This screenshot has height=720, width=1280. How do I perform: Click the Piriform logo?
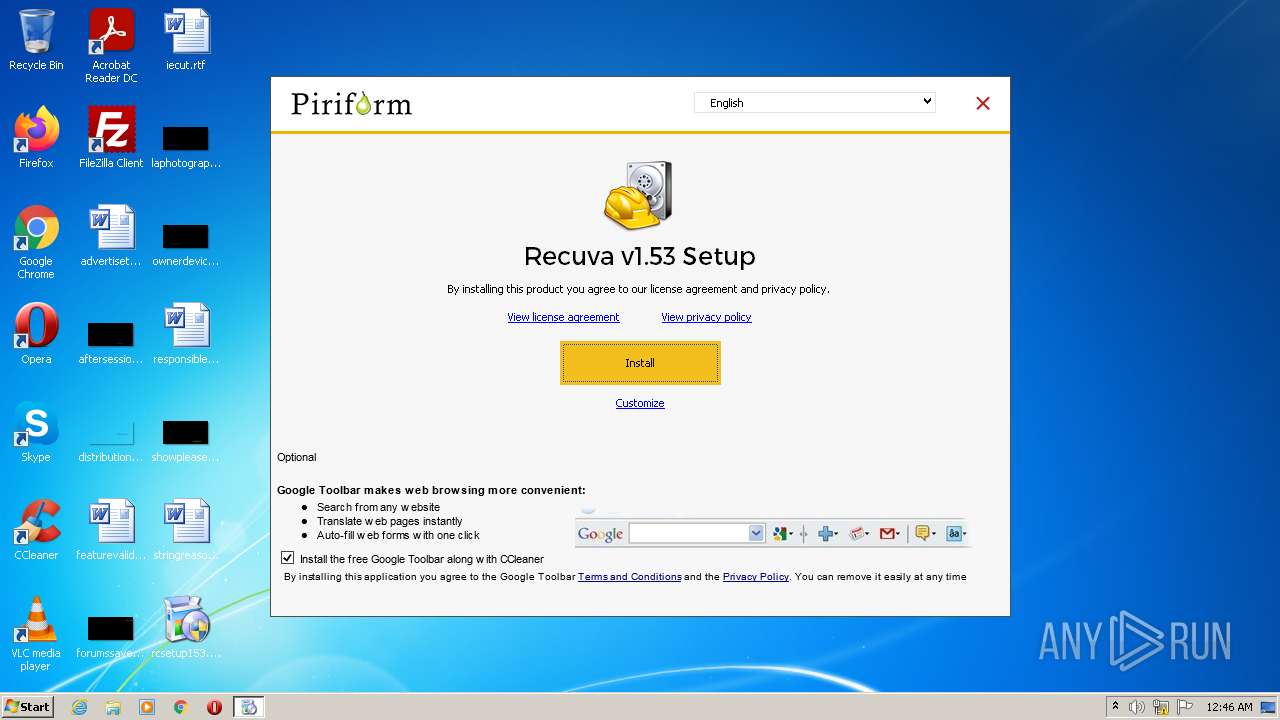pos(351,104)
